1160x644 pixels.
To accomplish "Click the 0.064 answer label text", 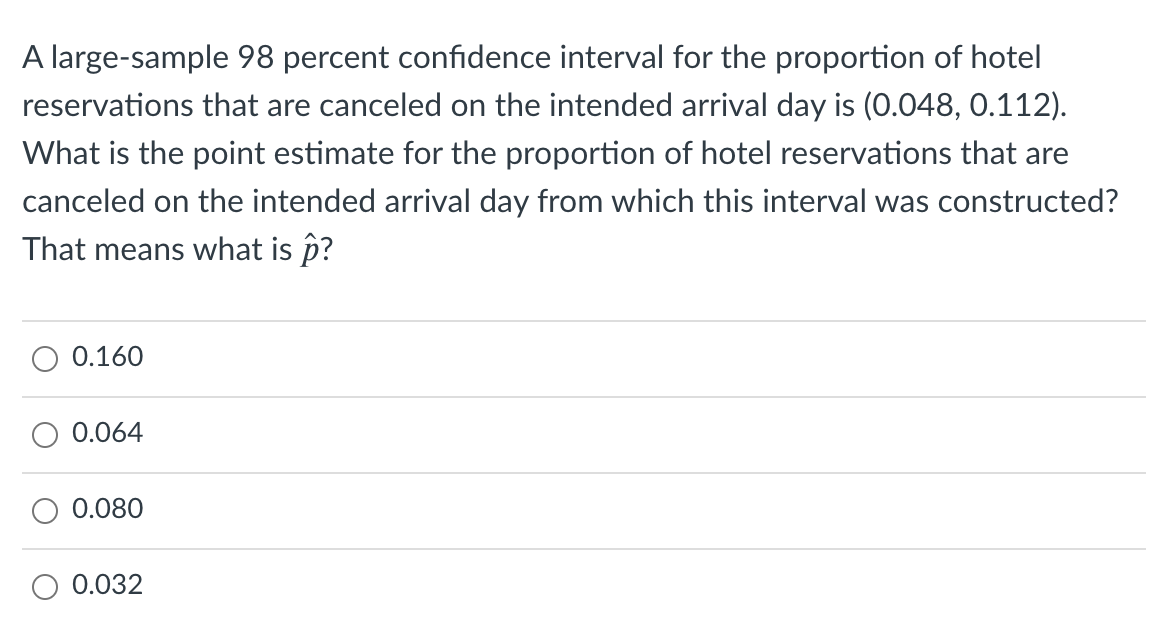I will [x=108, y=433].
